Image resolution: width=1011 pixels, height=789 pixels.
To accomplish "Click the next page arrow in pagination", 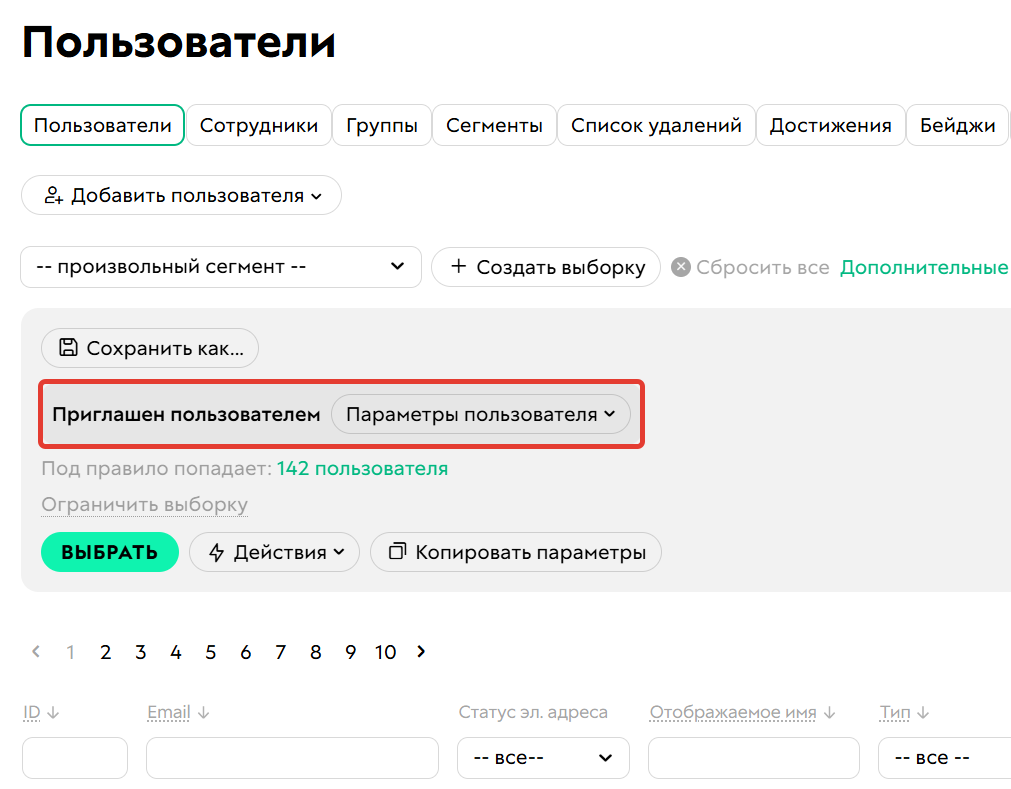I will 420,651.
